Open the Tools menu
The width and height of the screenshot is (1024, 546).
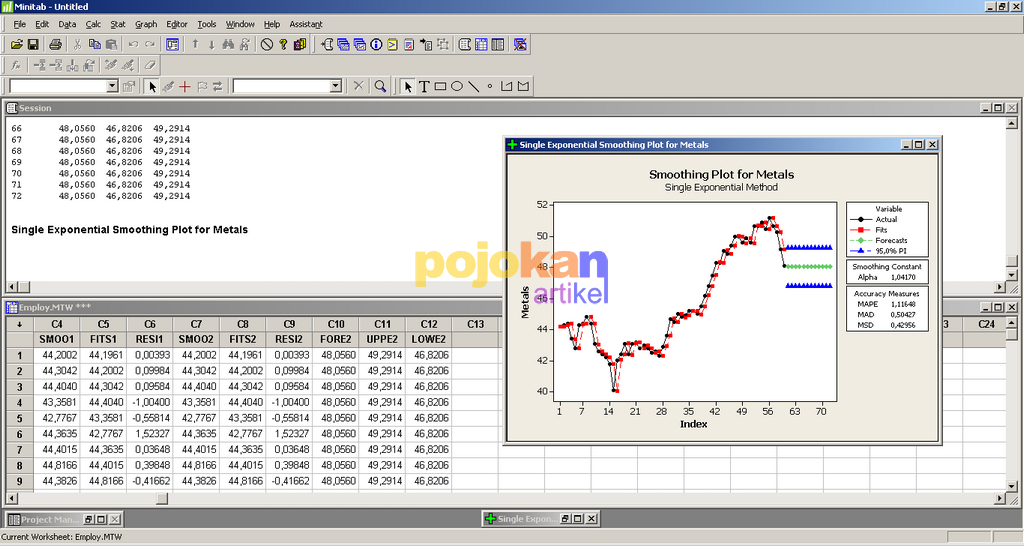pyautogui.click(x=207, y=24)
